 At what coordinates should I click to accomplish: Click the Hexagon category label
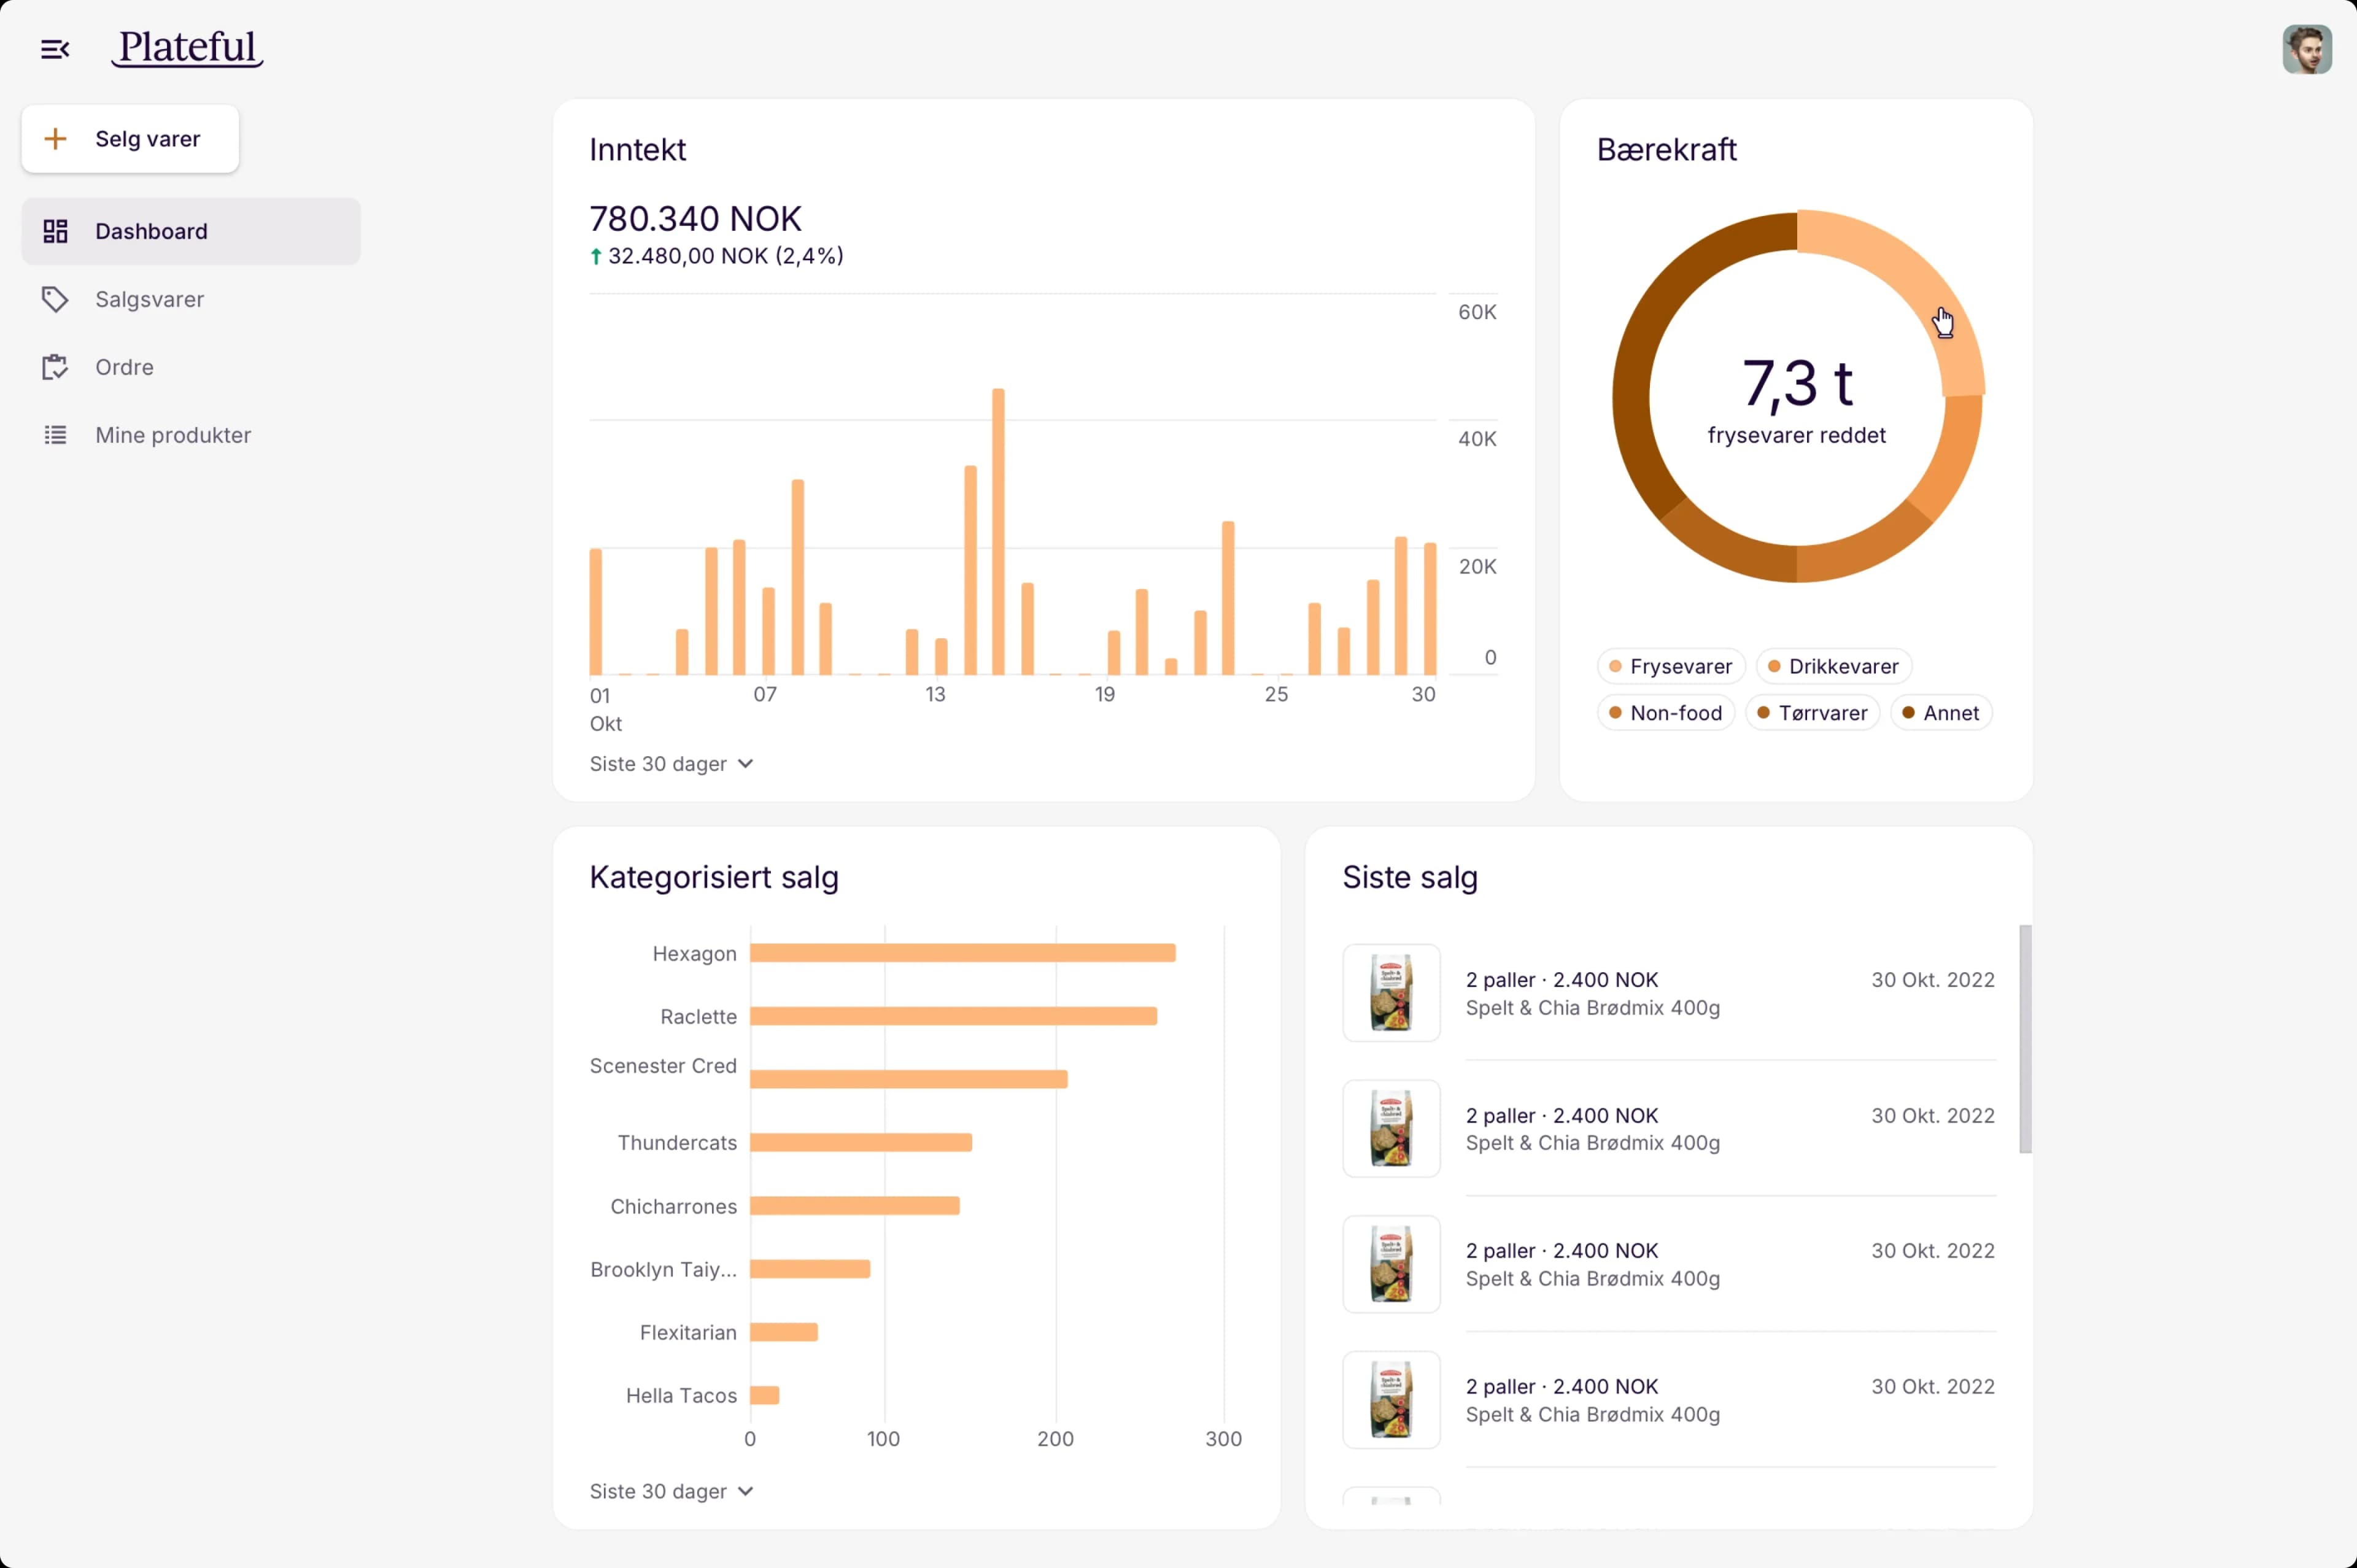pos(694,954)
